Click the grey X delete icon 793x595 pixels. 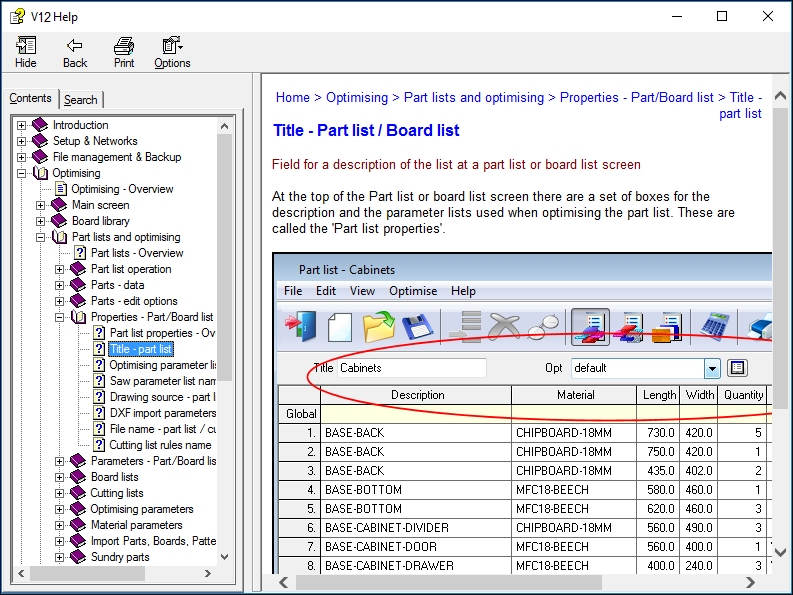(504, 326)
